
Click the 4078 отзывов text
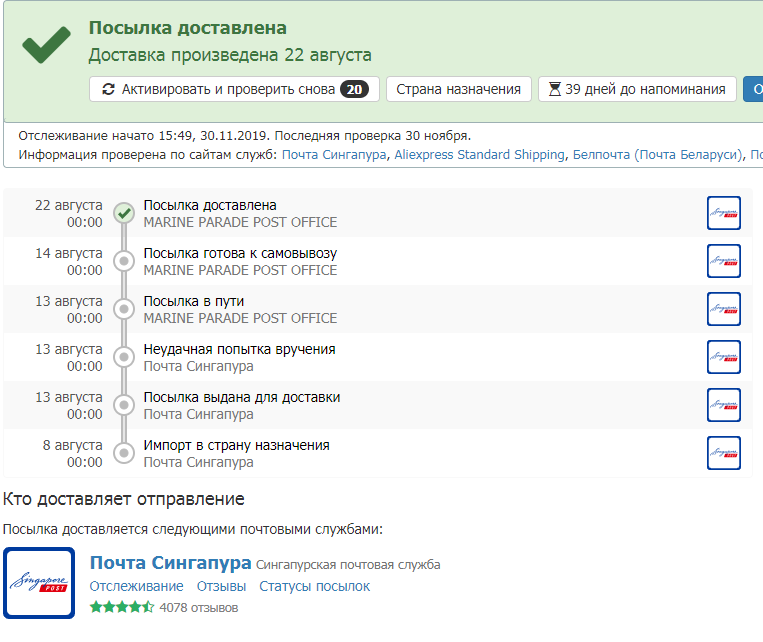tap(199, 607)
